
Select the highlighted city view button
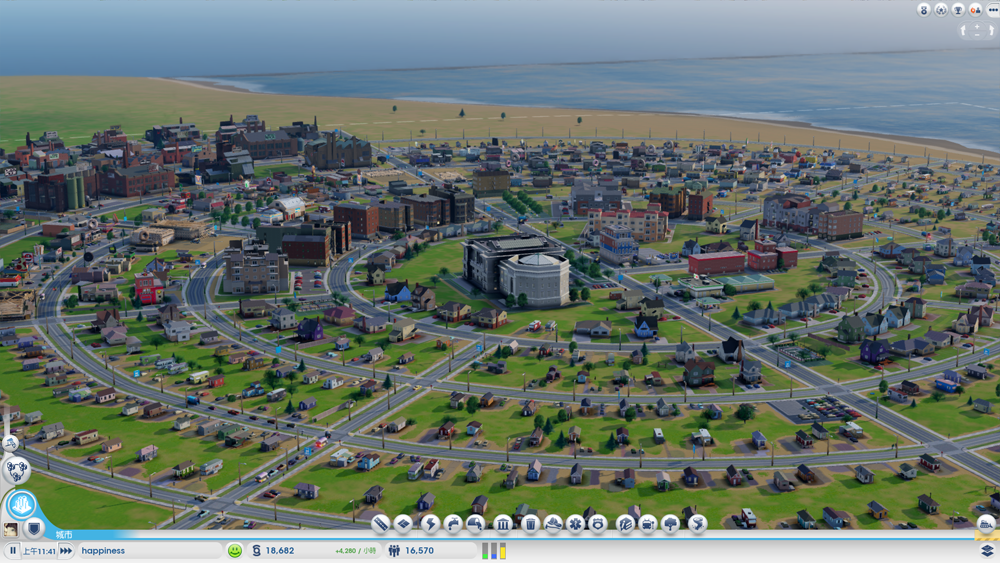point(21,505)
